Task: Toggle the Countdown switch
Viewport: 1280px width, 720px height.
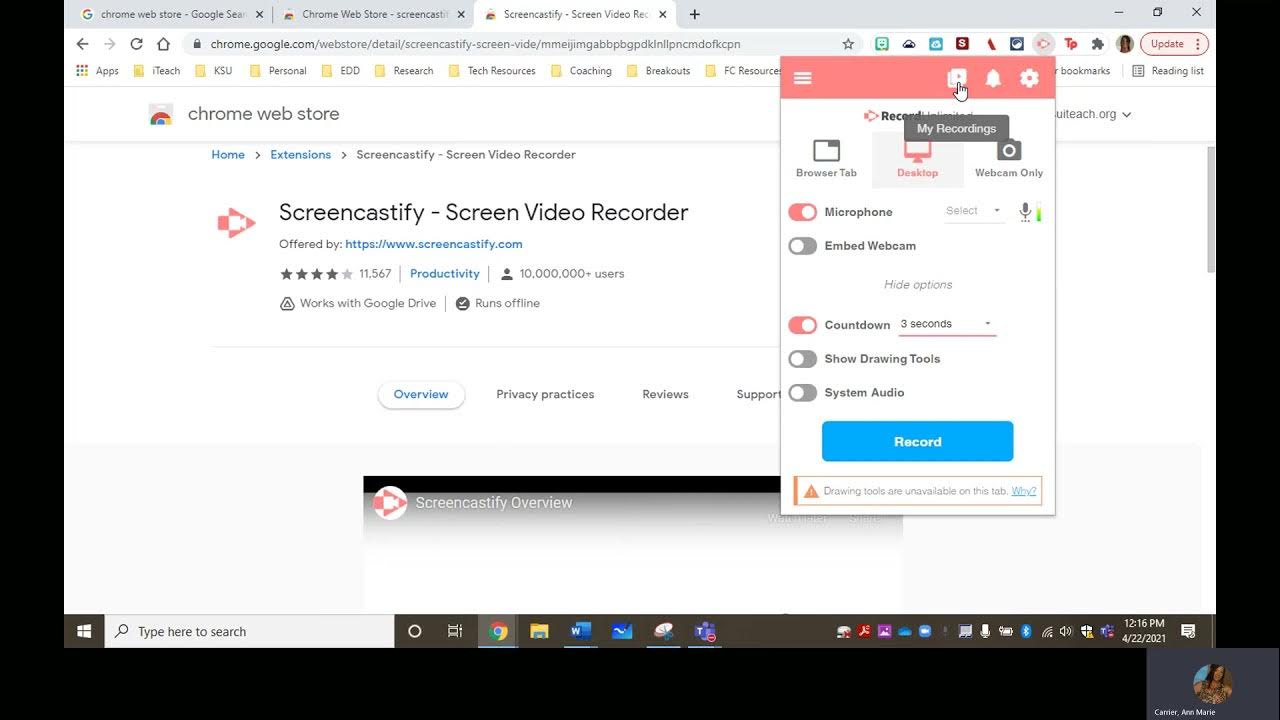Action: tap(802, 325)
